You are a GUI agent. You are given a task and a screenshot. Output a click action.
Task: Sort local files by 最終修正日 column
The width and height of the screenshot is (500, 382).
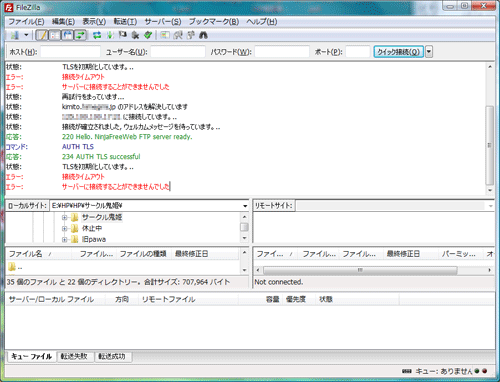pos(205,254)
